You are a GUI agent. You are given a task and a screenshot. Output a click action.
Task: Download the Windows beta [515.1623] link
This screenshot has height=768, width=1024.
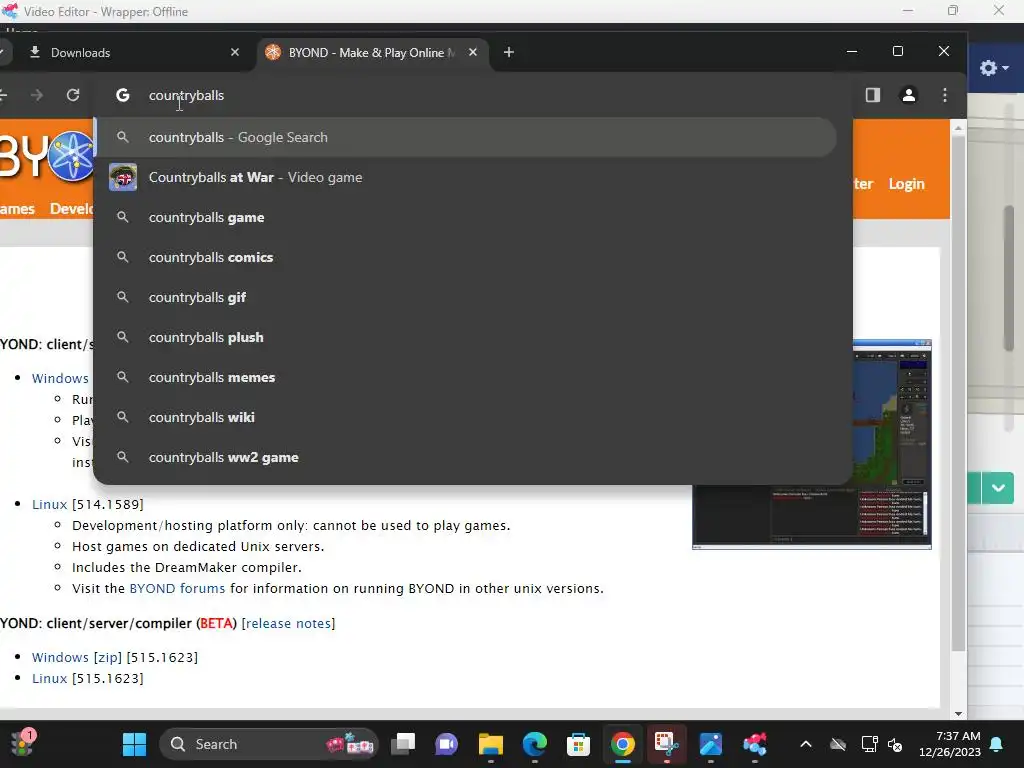point(60,657)
